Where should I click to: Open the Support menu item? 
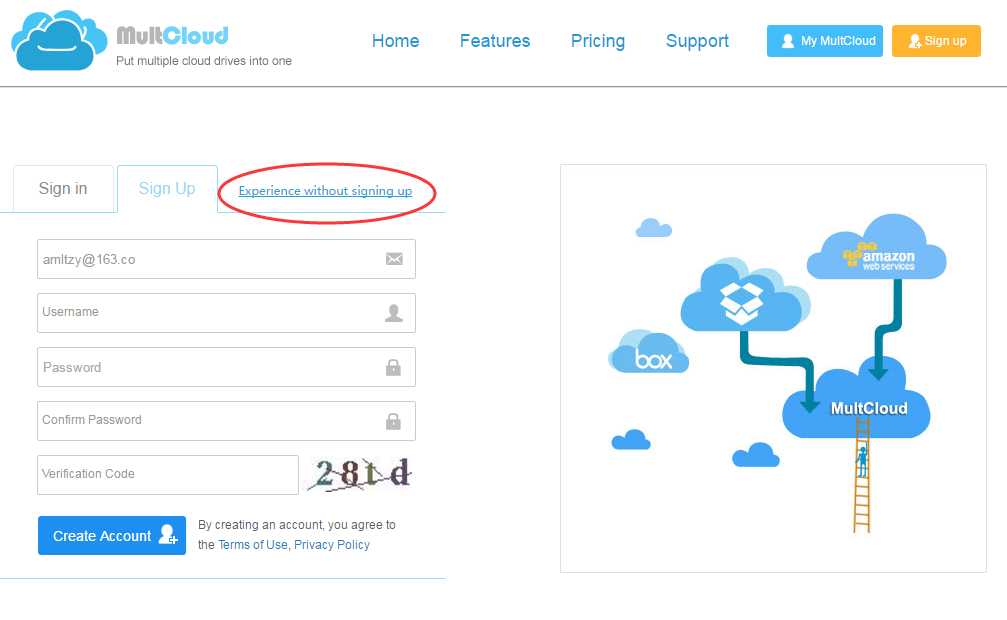click(697, 41)
